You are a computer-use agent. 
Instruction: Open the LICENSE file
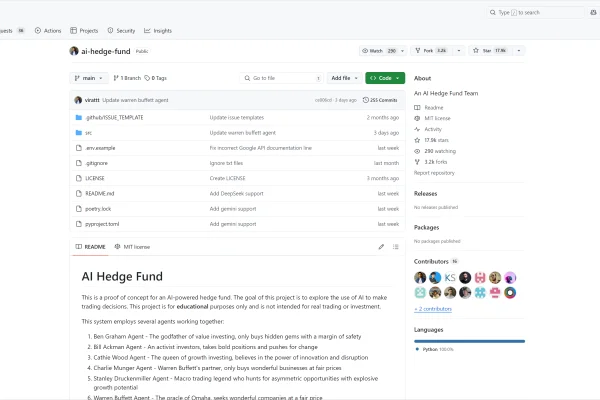(x=95, y=178)
